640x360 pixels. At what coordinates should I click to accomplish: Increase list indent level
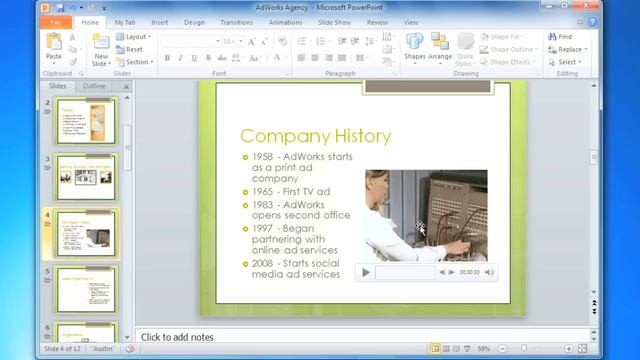[355, 41]
